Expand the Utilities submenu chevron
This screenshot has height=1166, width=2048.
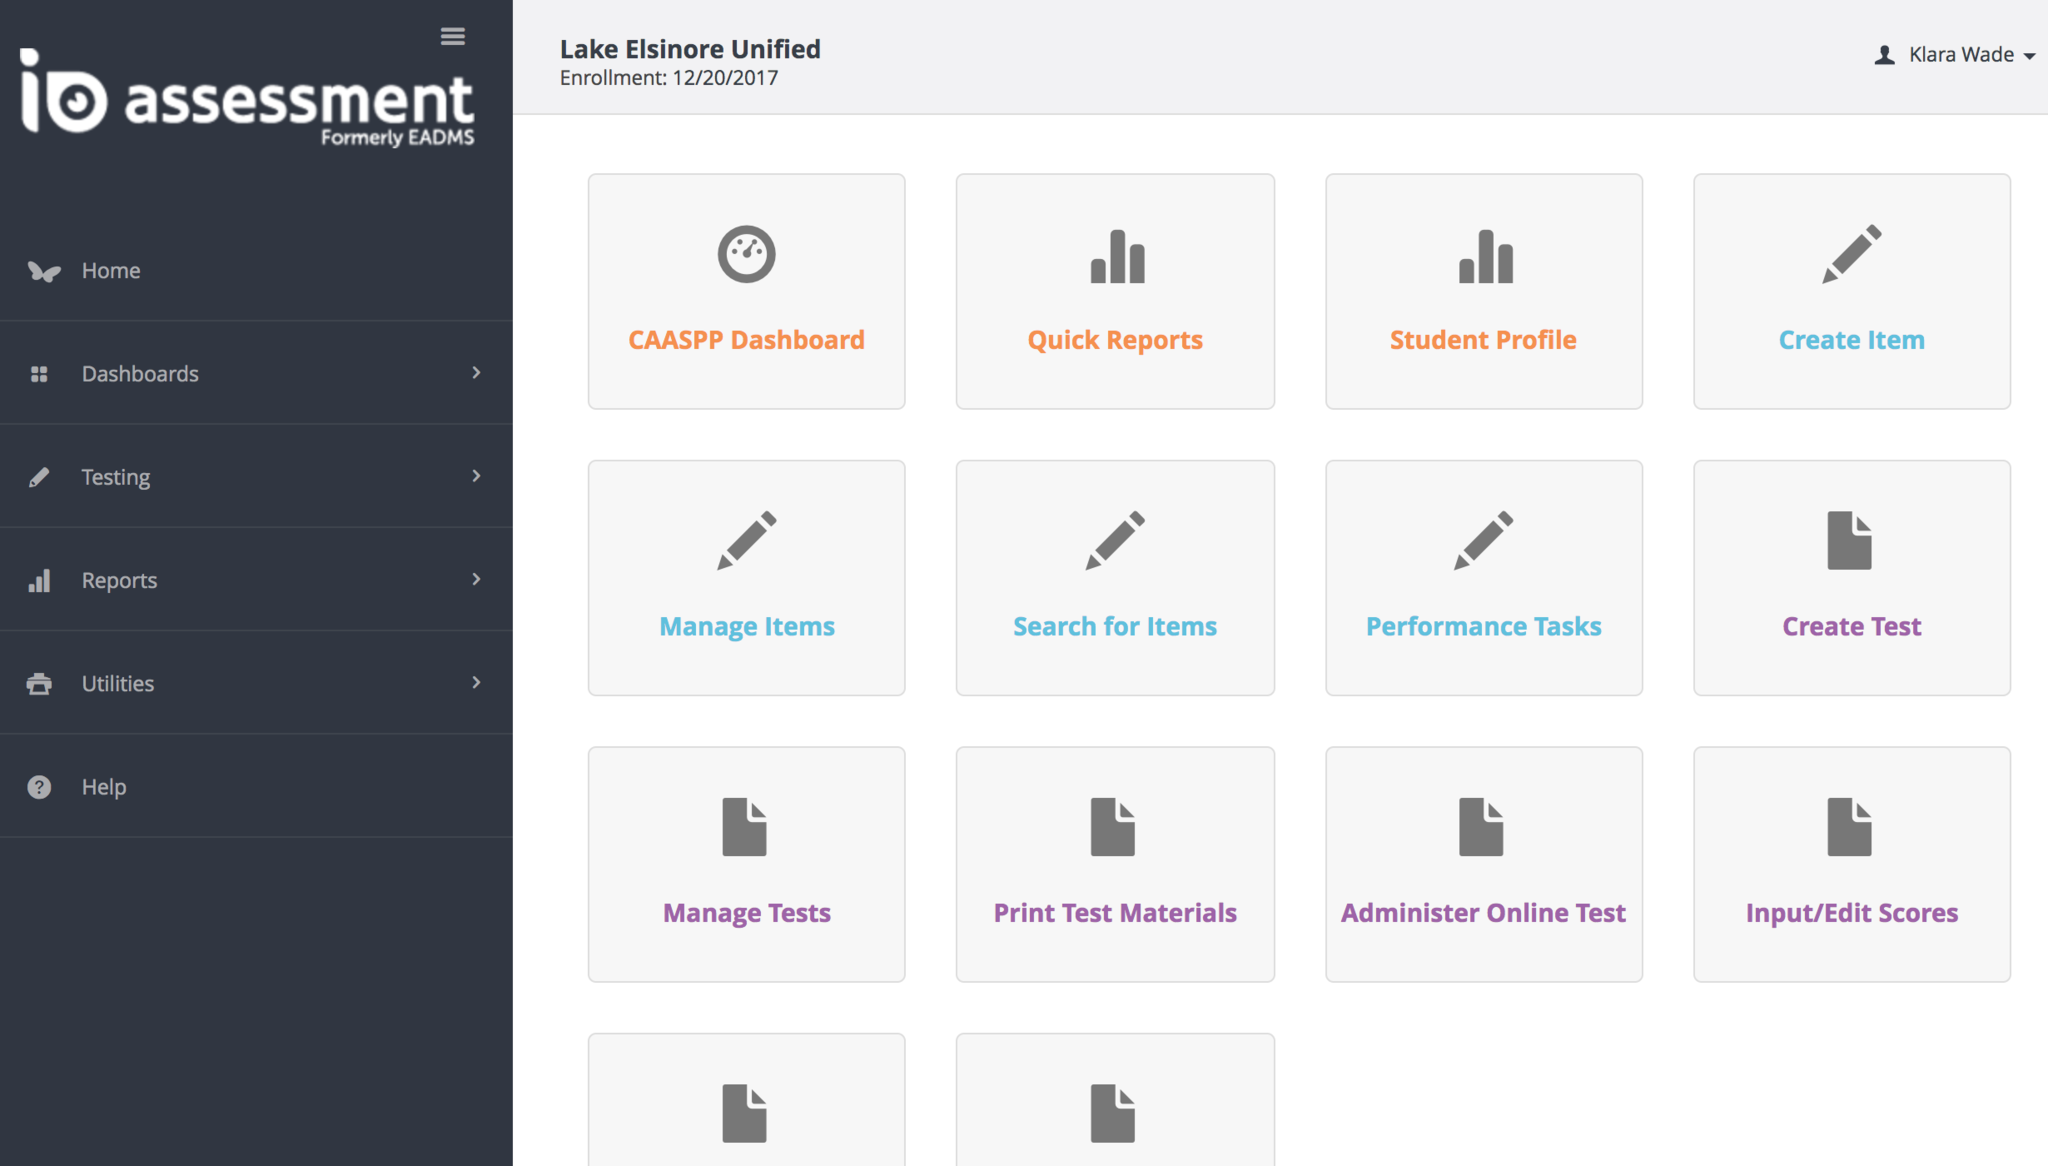476,683
